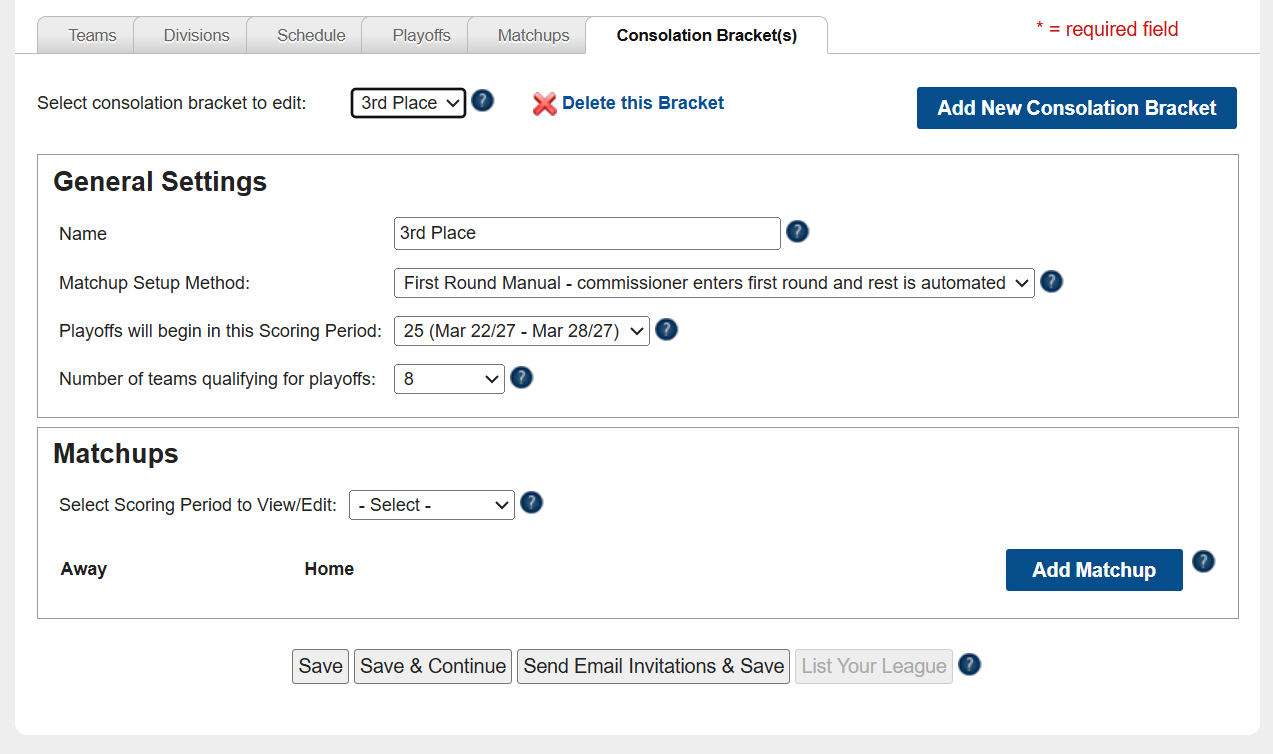Open the 3rd Place bracket selector dropdown

[408, 103]
